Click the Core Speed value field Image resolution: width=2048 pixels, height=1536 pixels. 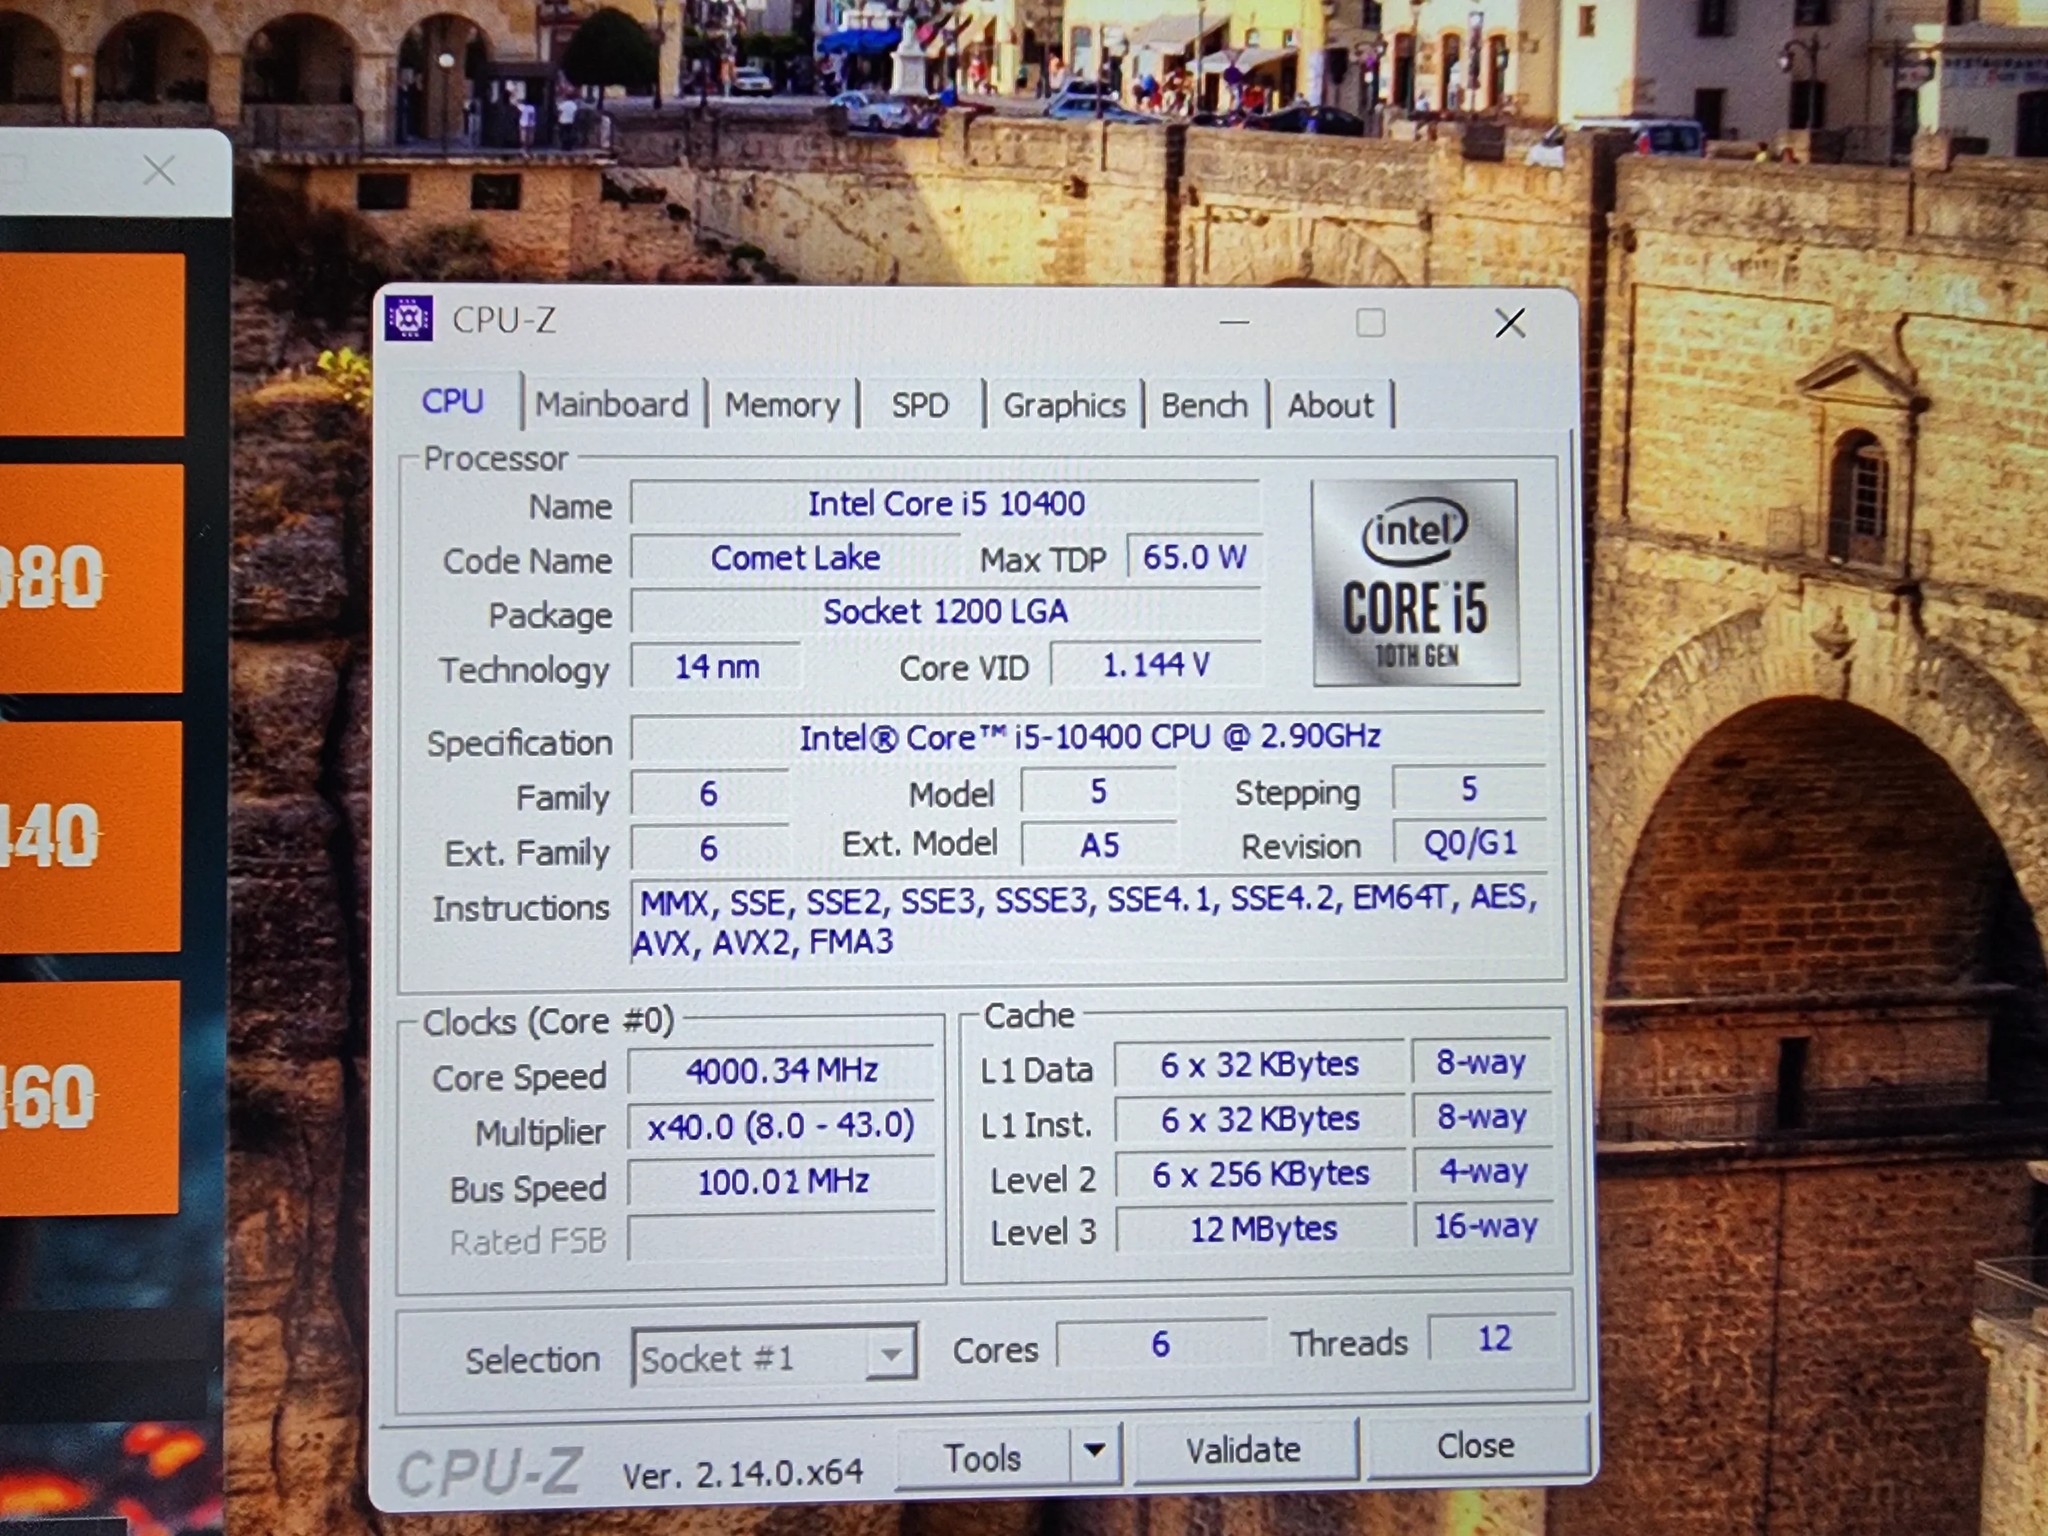[x=781, y=1071]
